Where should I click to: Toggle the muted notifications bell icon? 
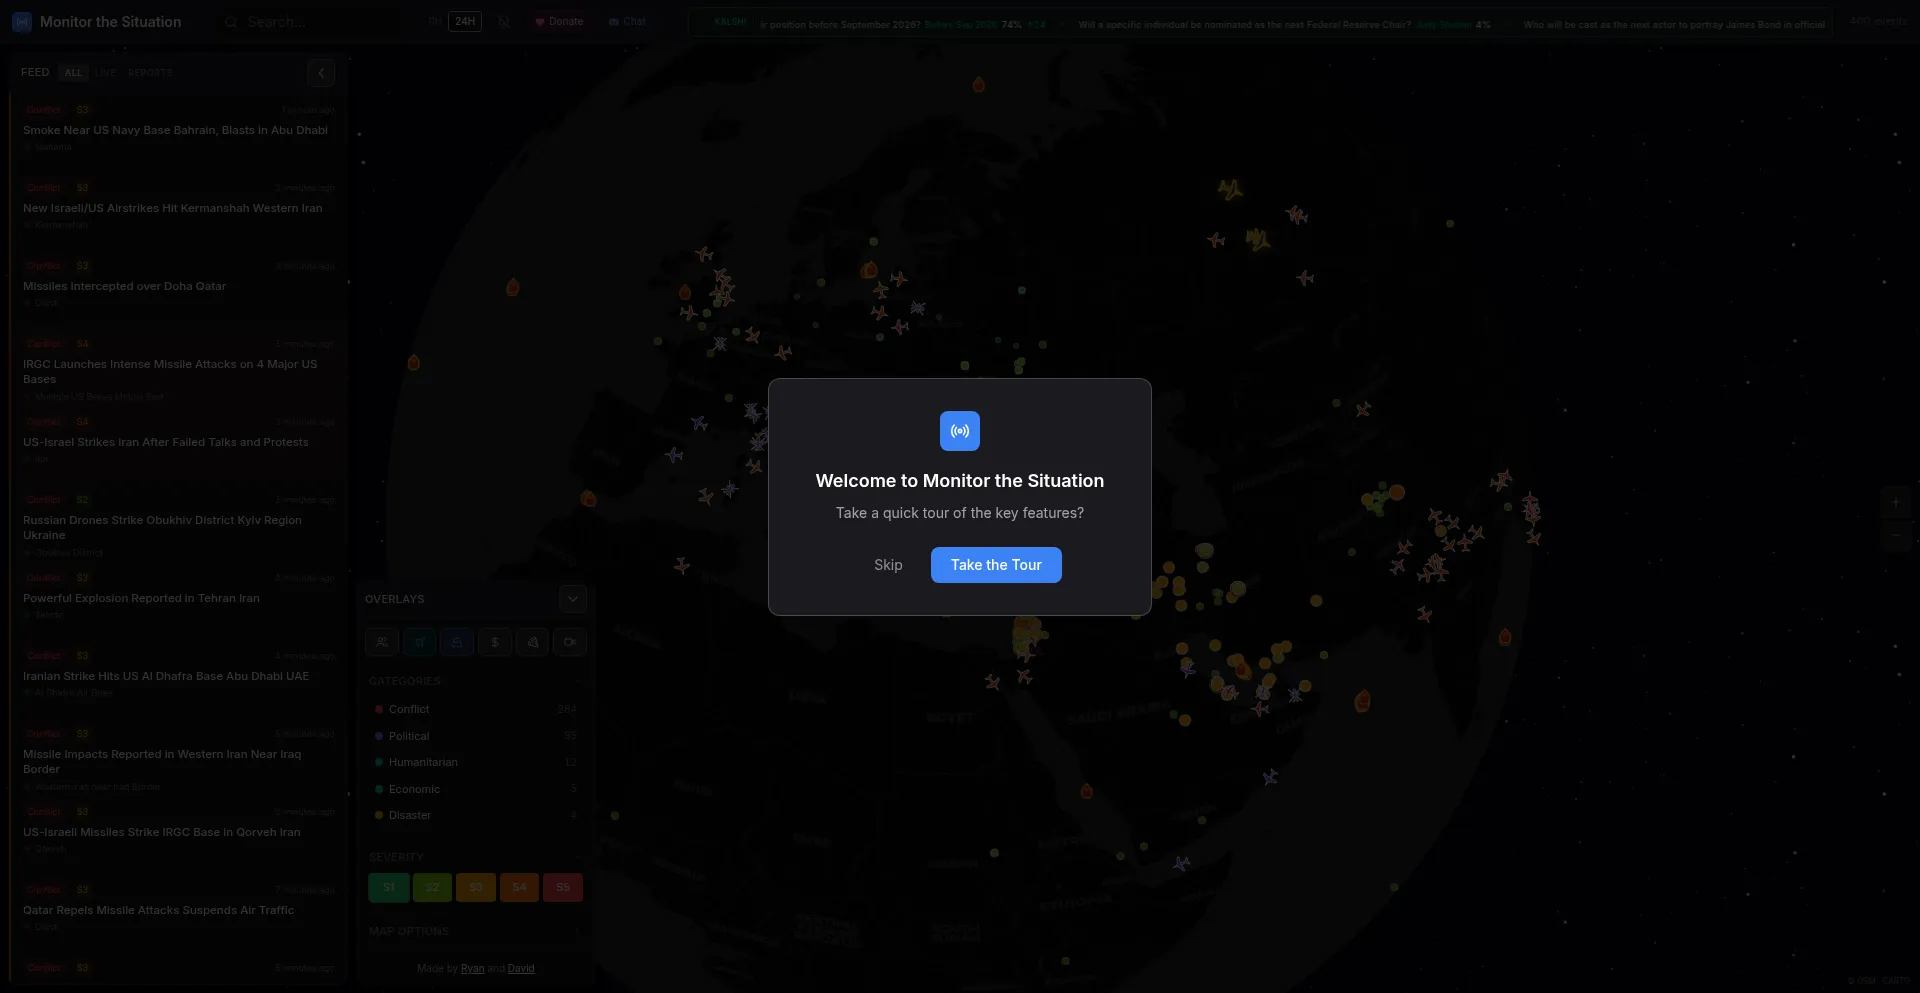pyautogui.click(x=504, y=21)
